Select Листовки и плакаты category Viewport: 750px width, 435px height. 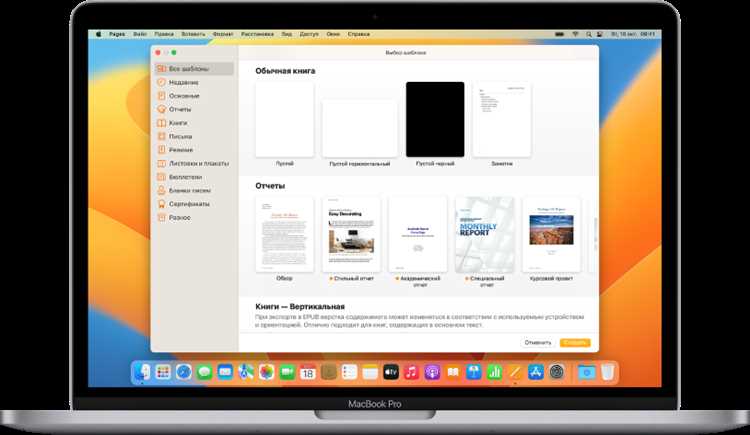194,163
